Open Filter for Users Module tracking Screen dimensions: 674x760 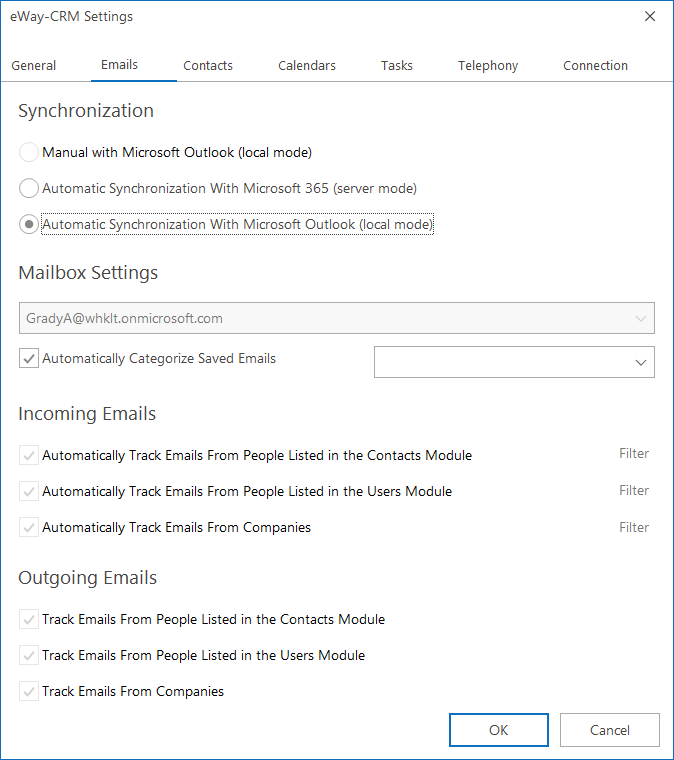(634, 491)
